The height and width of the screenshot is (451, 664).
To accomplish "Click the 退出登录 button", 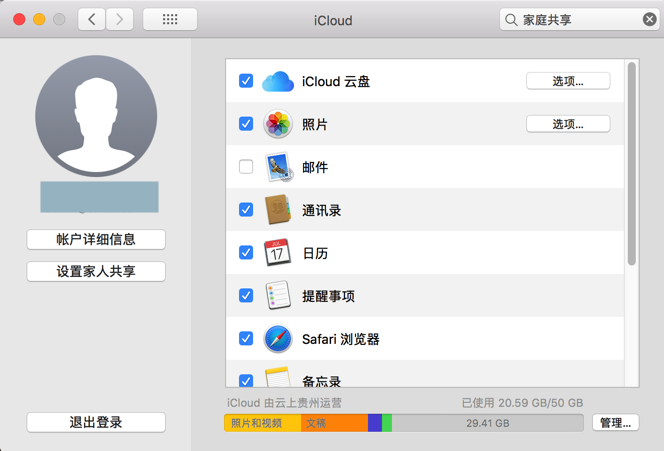I will coord(96,423).
